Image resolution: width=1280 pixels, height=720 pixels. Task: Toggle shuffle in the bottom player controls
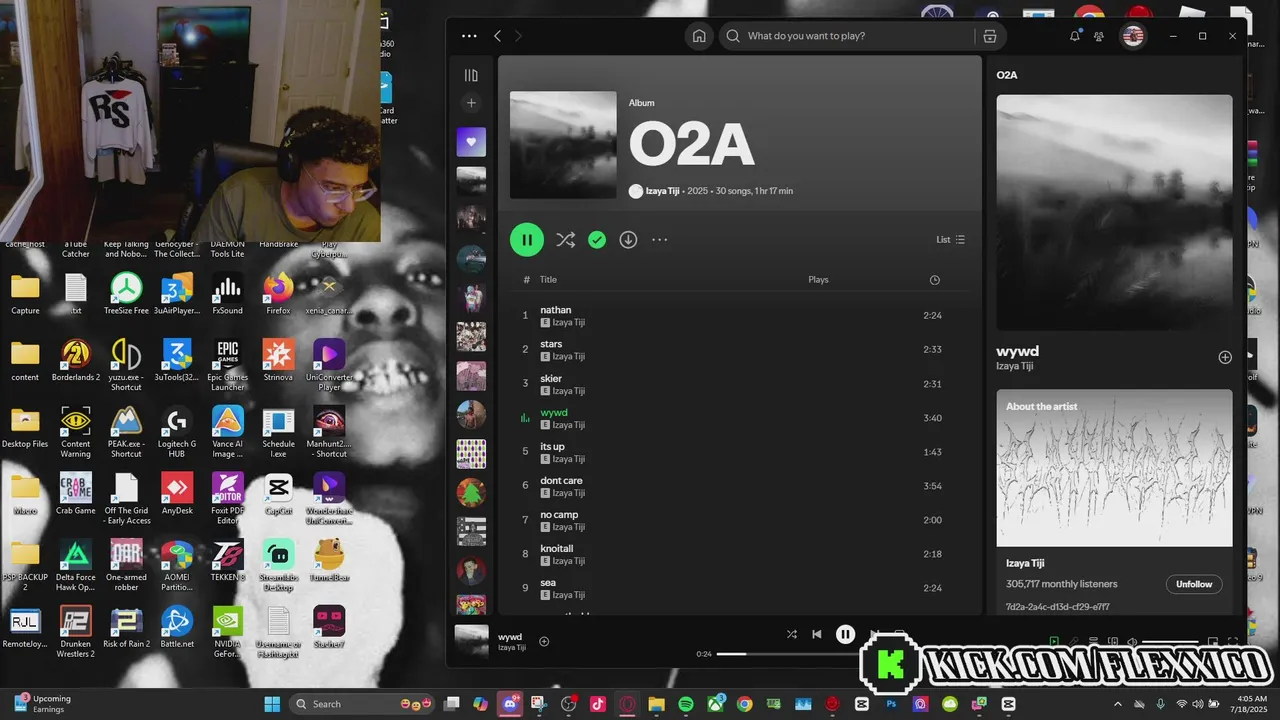click(x=792, y=634)
